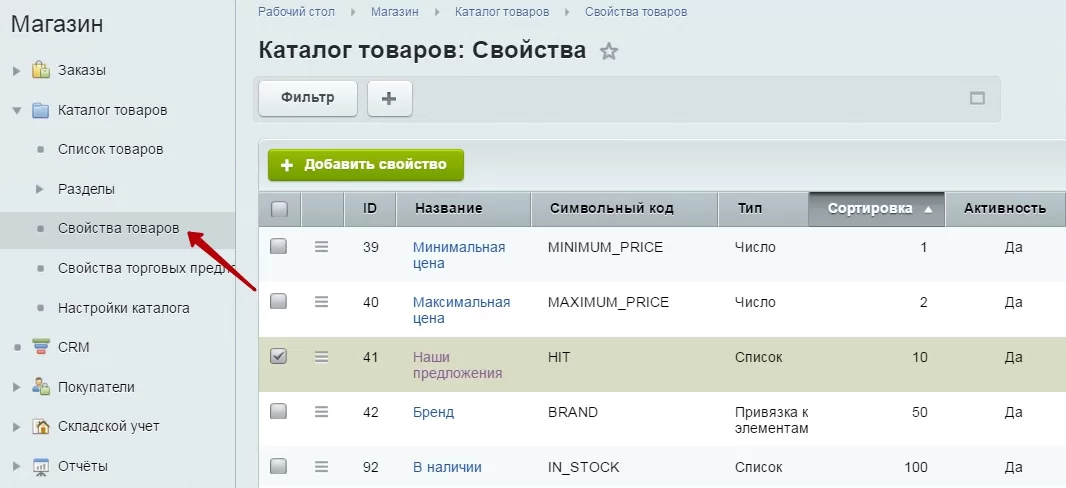Click the CRM funnel icon
The width and height of the screenshot is (1066, 488).
41,347
